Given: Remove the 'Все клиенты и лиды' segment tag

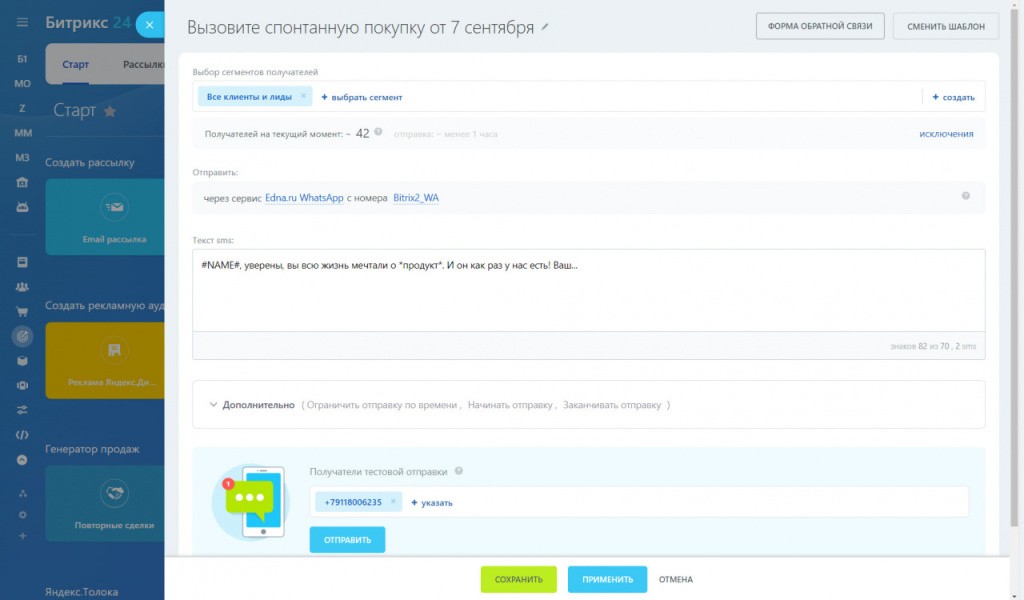Looking at the screenshot, I should click(x=303, y=96).
